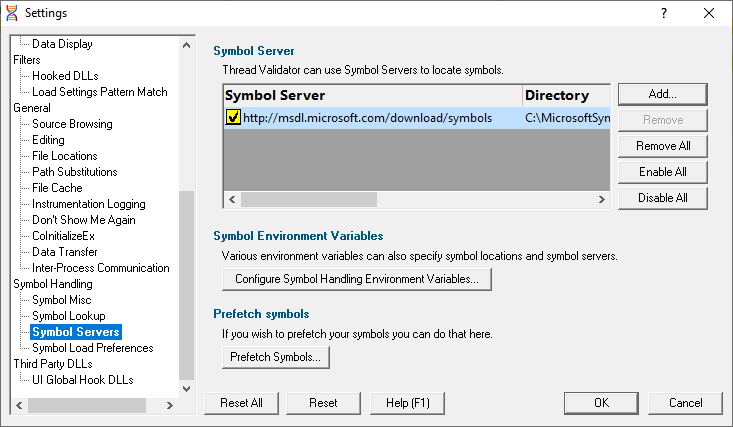This screenshot has width=733, height=427.
Task: Confirm settings with OK button
Action: tap(601, 403)
